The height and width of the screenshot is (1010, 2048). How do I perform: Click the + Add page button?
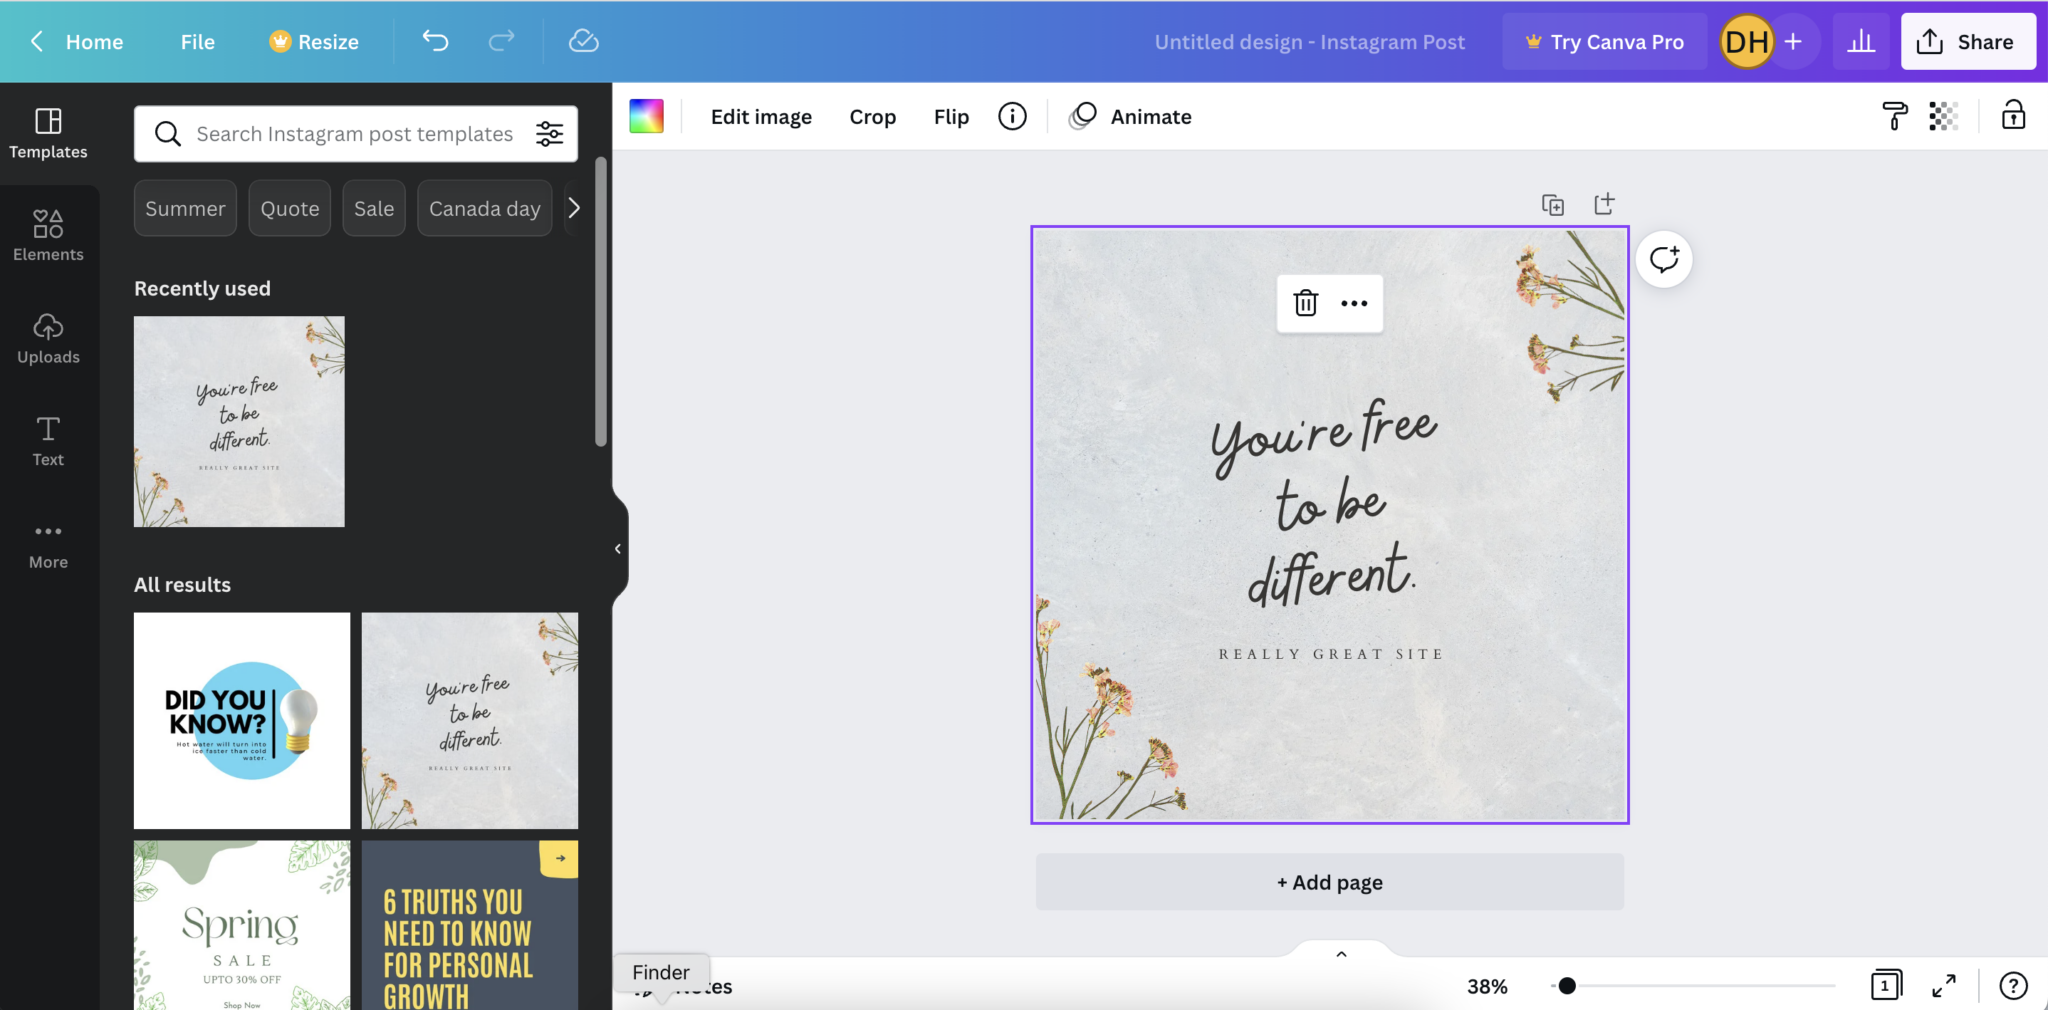pyautogui.click(x=1329, y=882)
